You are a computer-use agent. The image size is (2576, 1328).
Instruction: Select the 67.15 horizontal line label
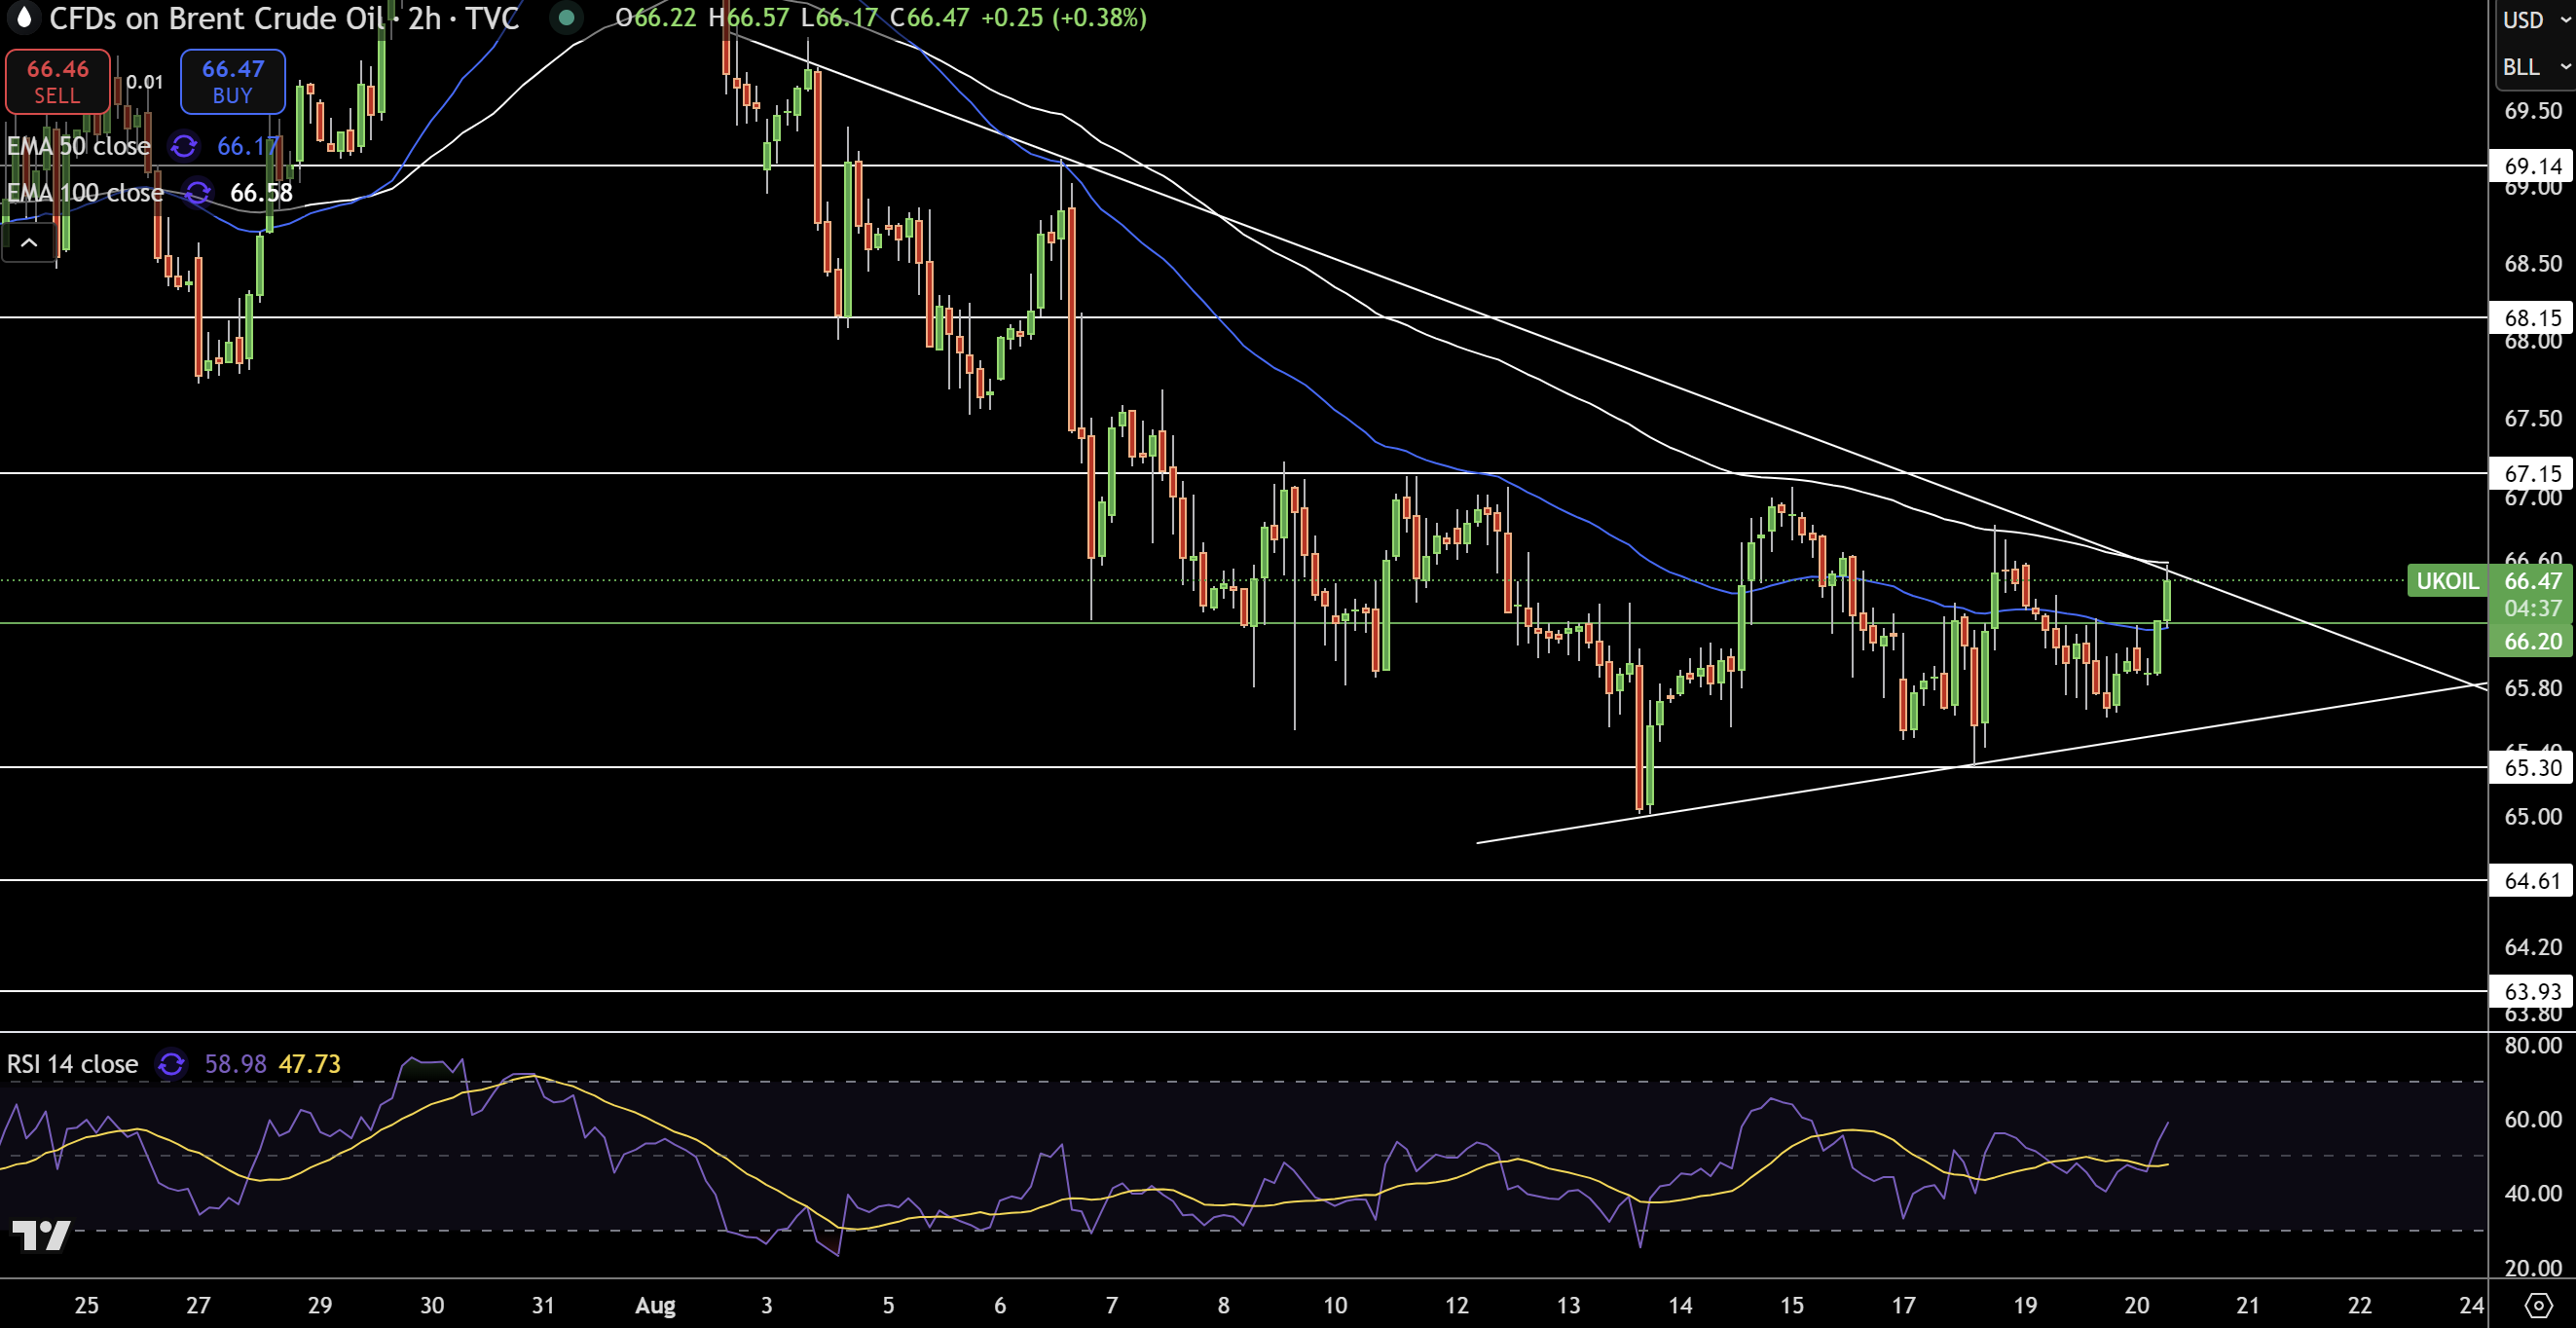tap(2532, 473)
